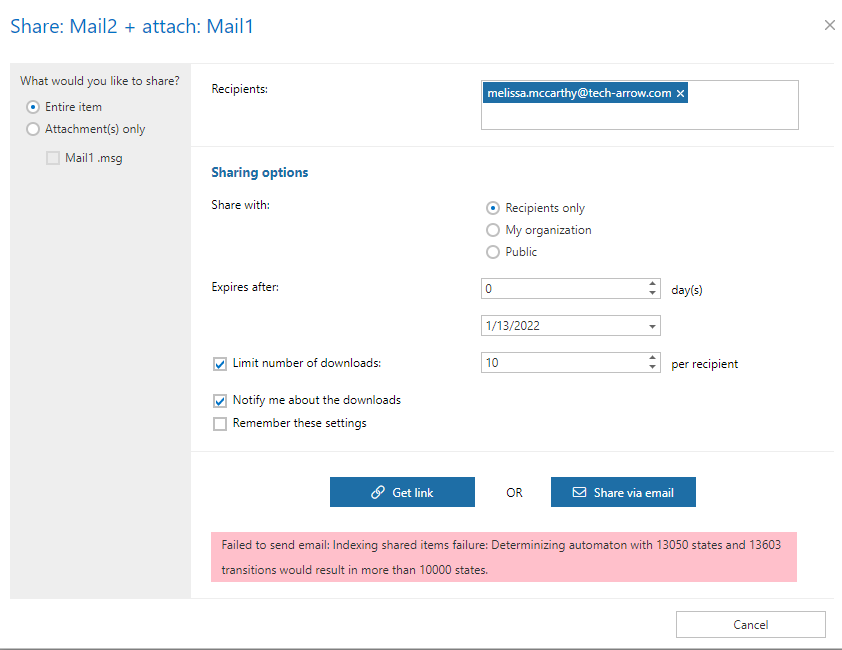Select the Entire item radio option

click(33, 107)
